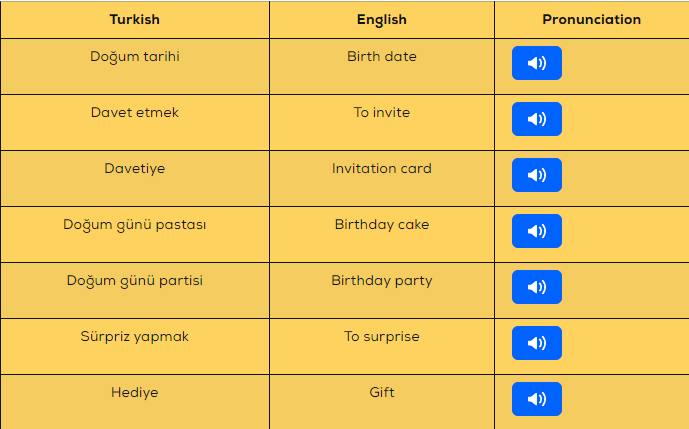Viewport: 689px width, 429px height.
Task: Click the English phrase To surprise
Action: pyautogui.click(x=381, y=337)
